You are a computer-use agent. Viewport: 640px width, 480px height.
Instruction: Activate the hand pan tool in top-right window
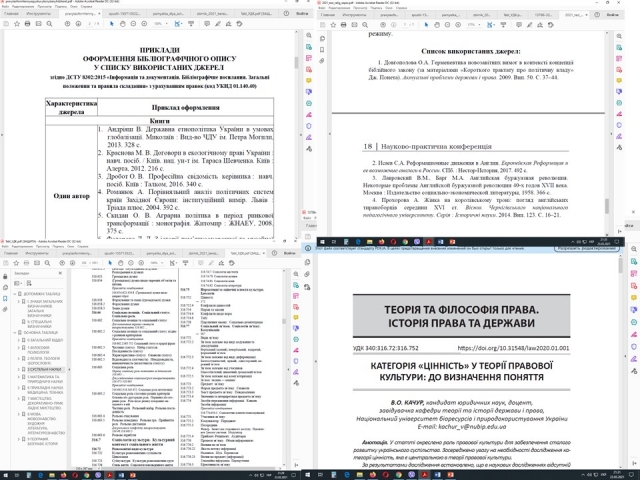pyautogui.click(x=437, y=25)
